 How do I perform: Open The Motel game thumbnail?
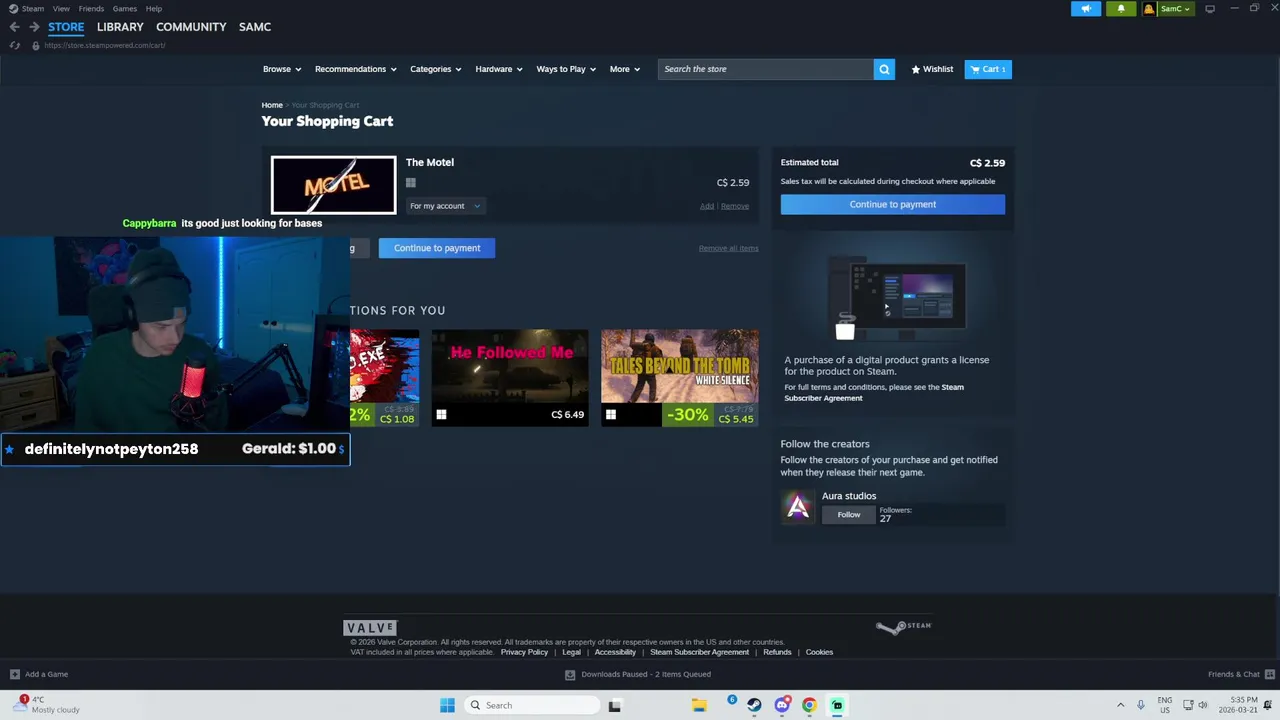point(333,185)
